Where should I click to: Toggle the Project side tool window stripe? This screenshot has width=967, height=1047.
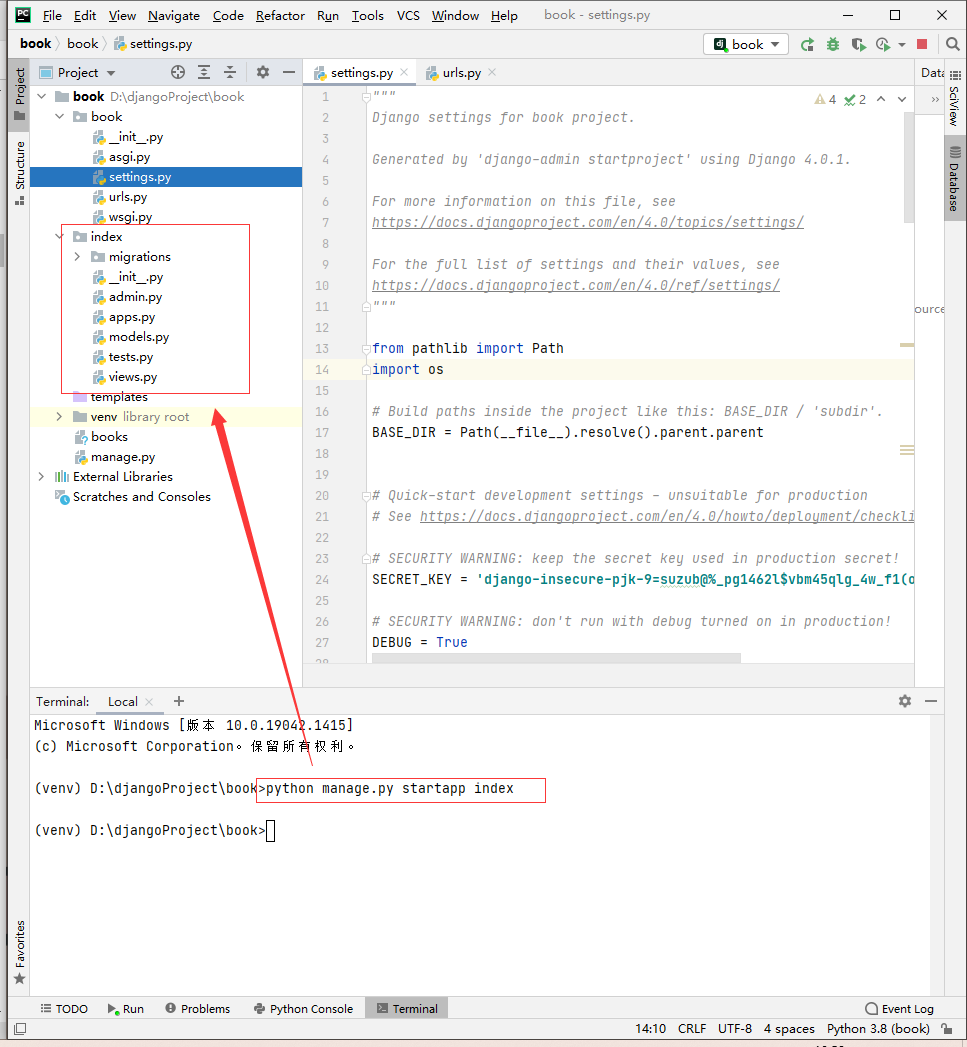point(19,93)
